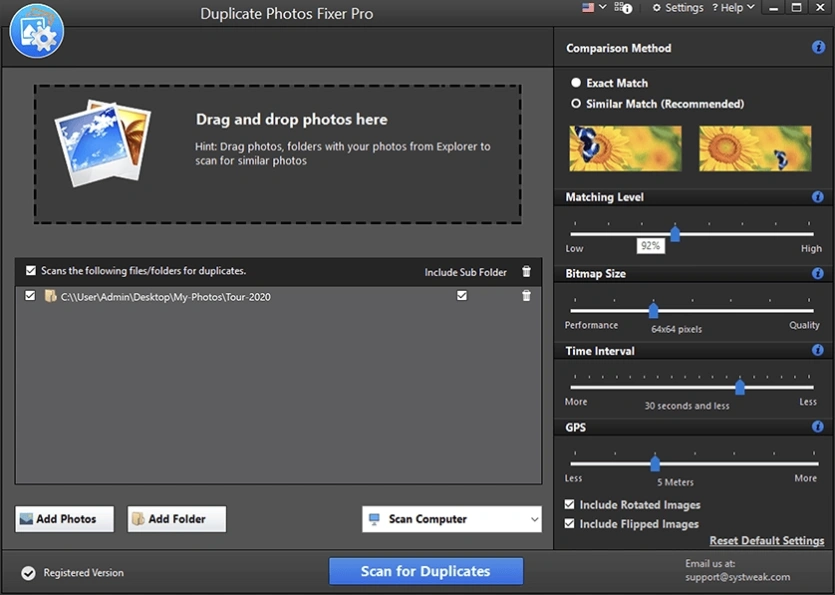
Task: Click the QR/info icon near the language selector
Action: point(623,8)
